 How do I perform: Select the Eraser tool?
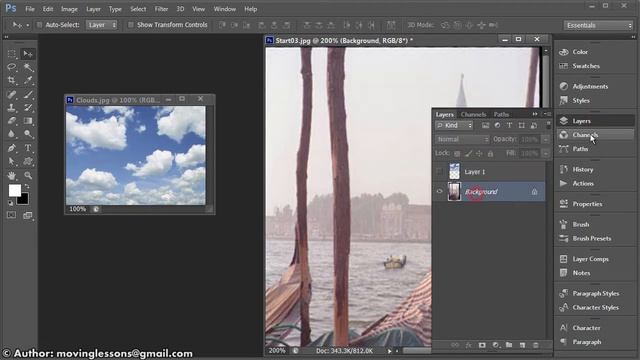pyautogui.click(x=11, y=121)
